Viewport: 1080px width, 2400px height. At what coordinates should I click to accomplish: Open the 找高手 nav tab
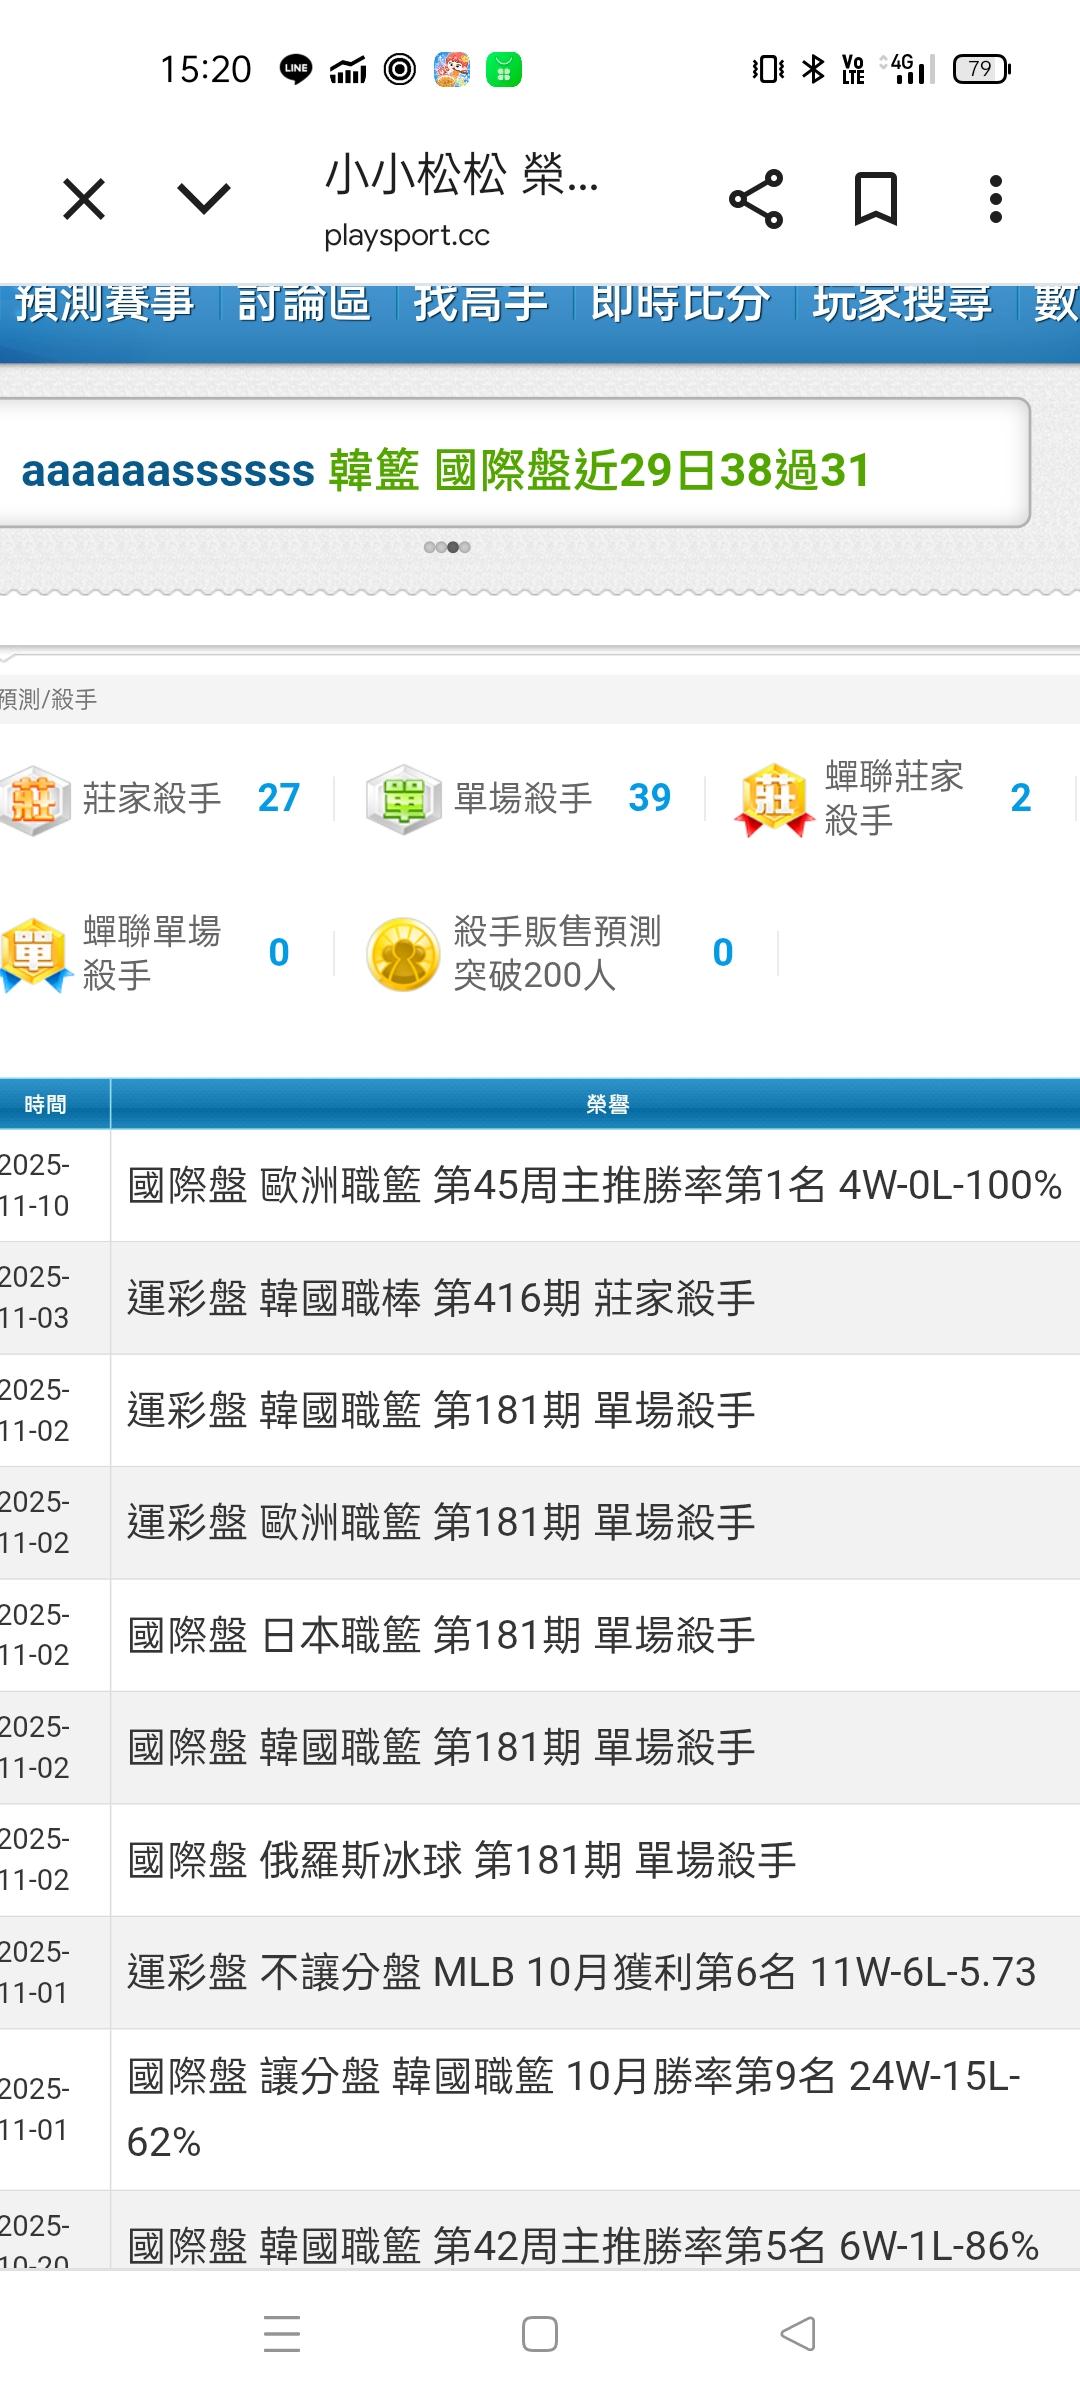481,303
